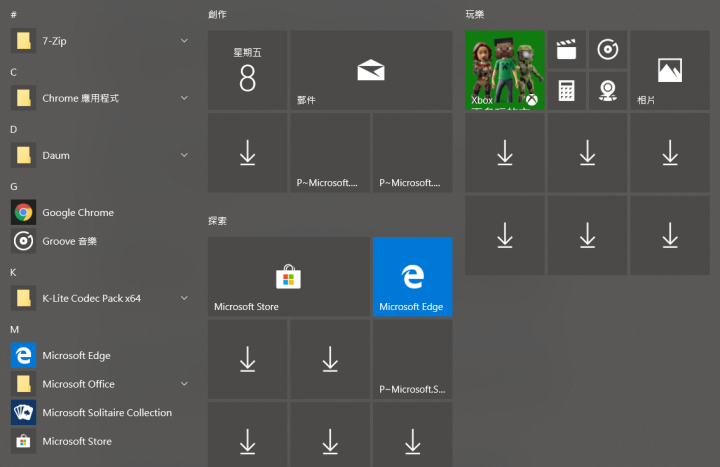Jump to letter # in app list
The width and height of the screenshot is (720, 467).
tap(14, 15)
